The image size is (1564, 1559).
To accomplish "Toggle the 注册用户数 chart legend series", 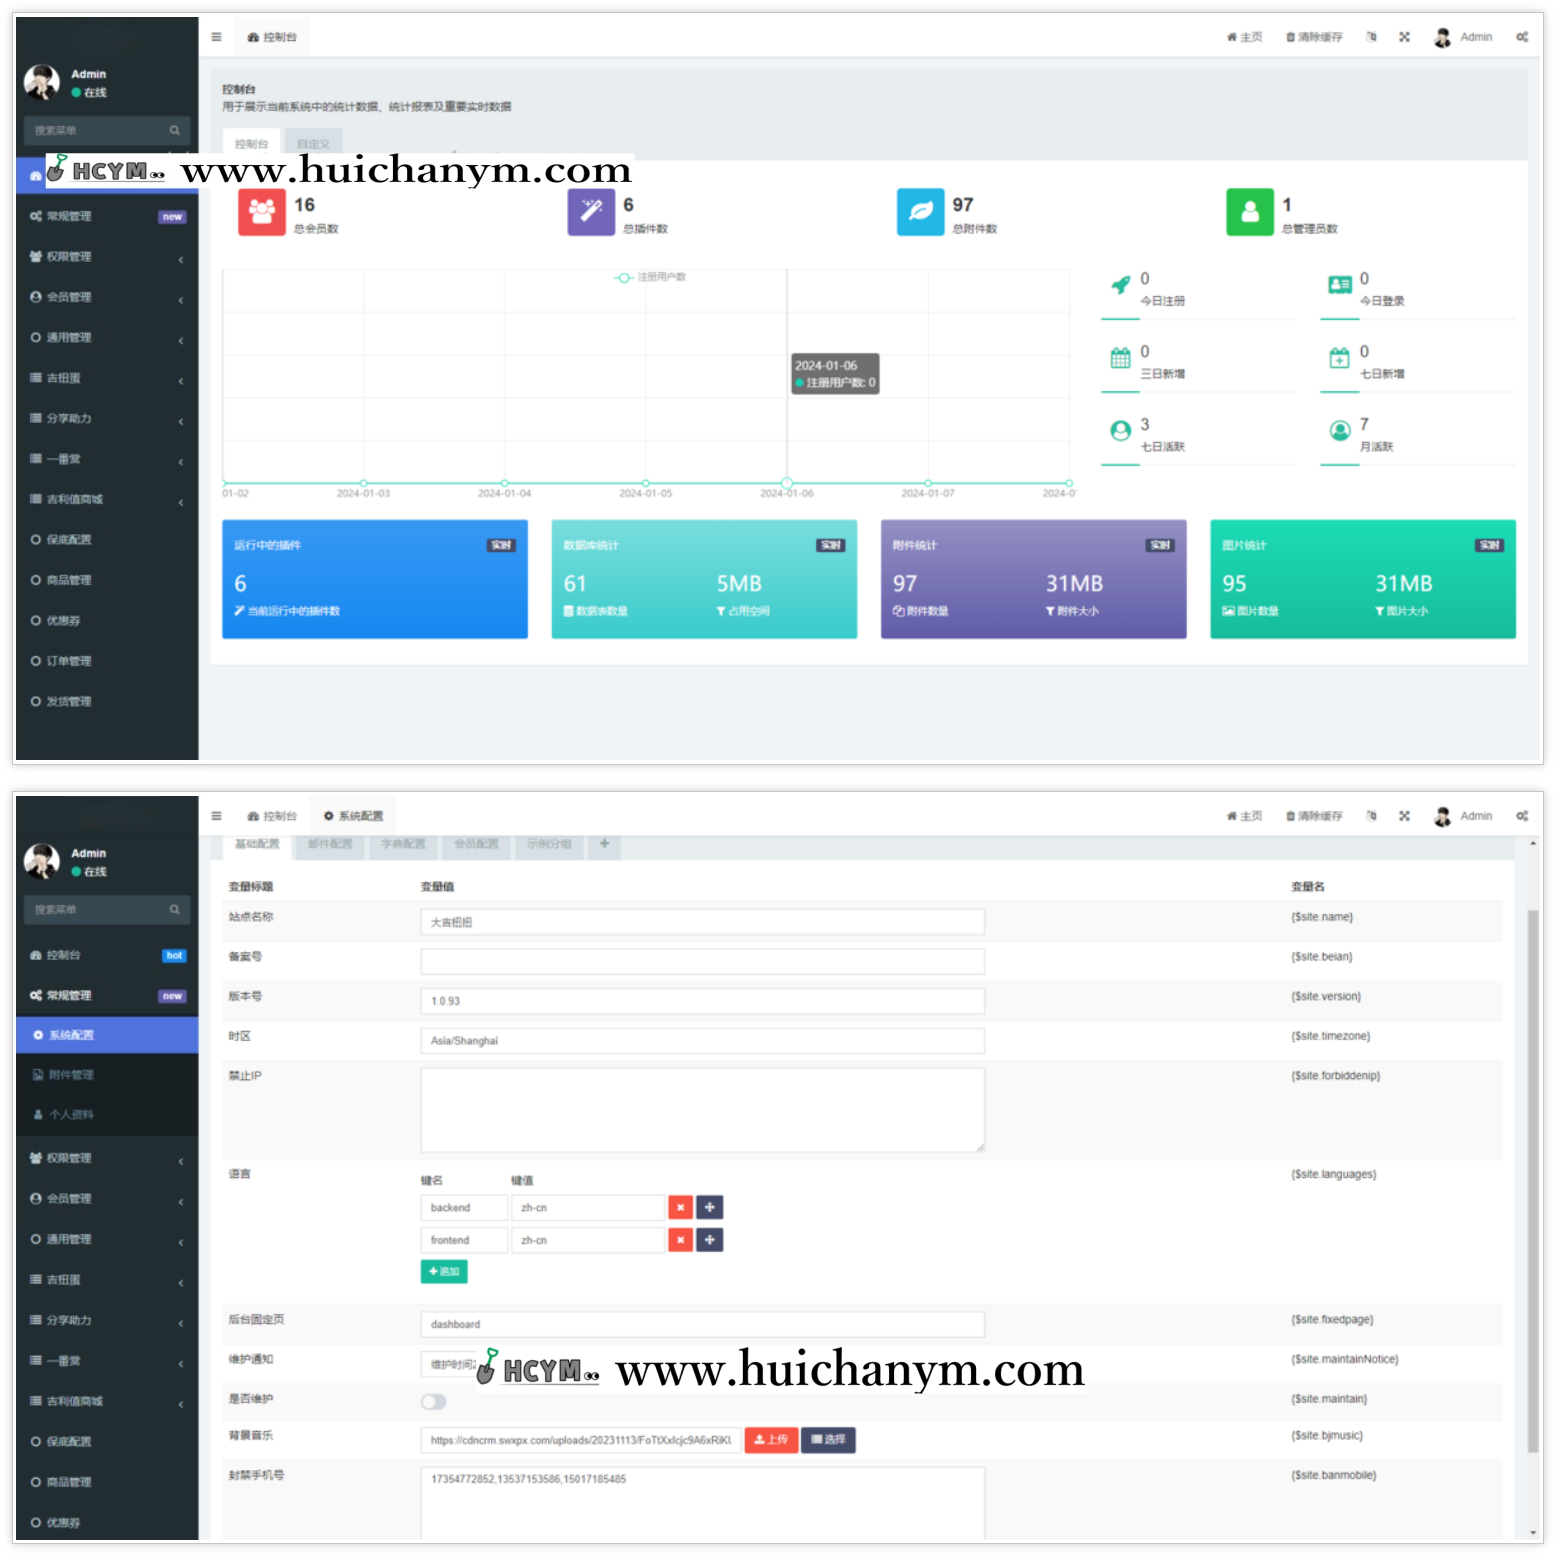I will (x=650, y=277).
